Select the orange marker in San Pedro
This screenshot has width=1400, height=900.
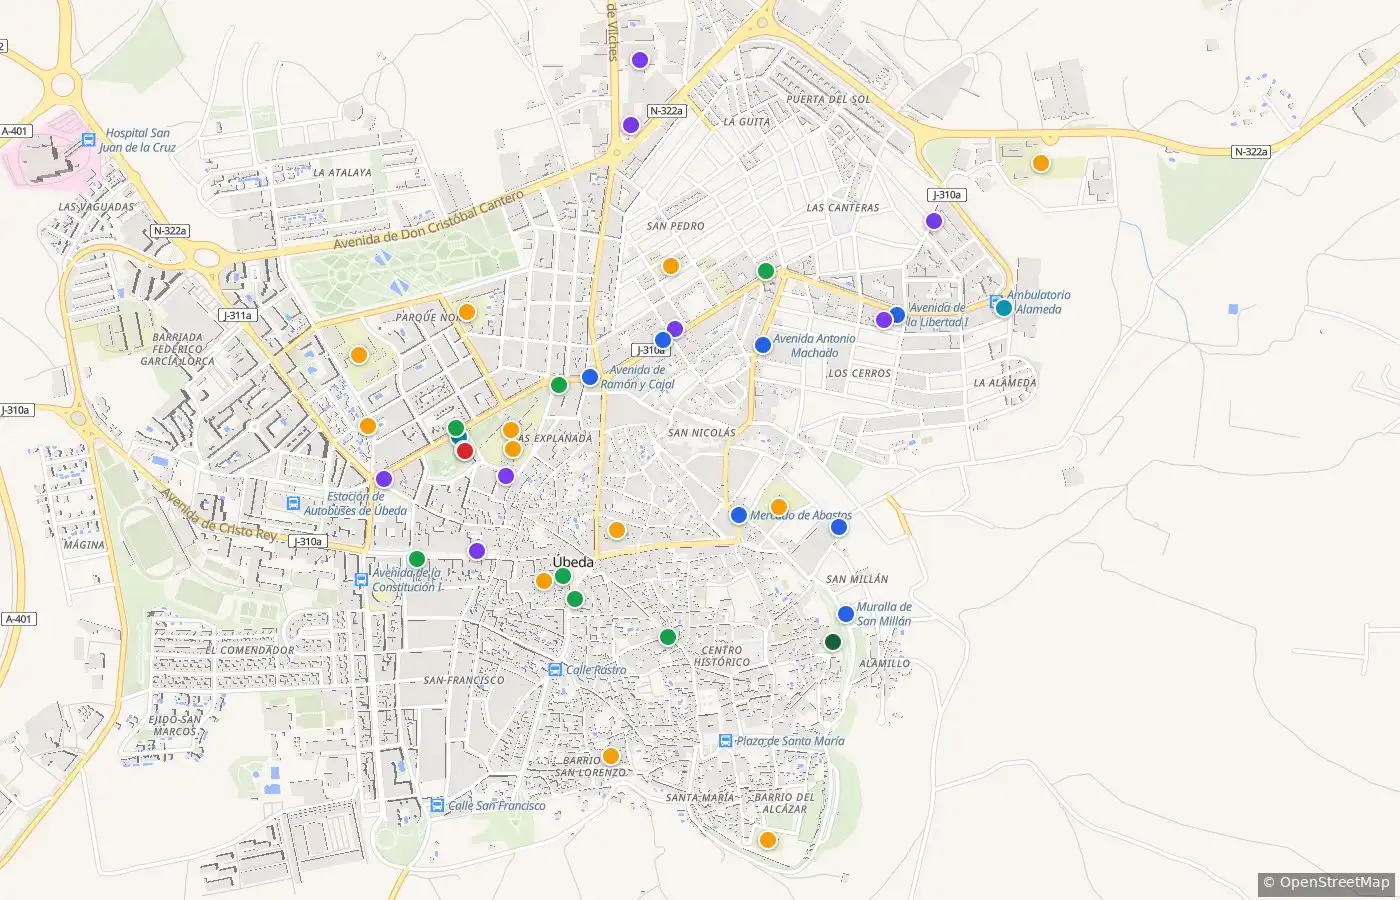(671, 266)
